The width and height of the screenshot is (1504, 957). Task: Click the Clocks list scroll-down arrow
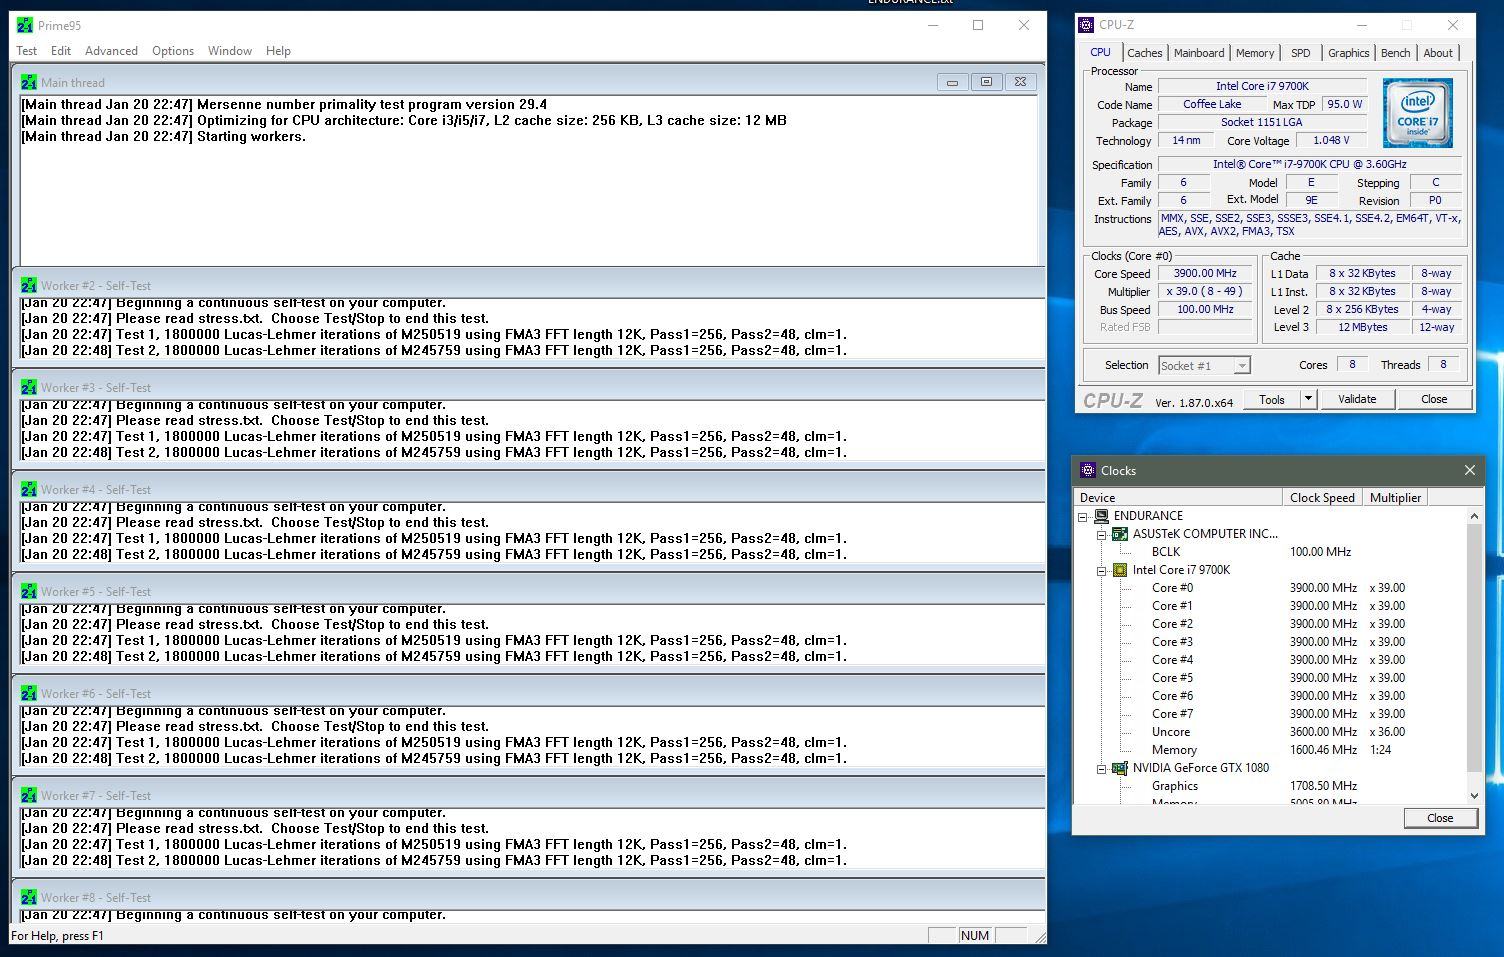[x=1474, y=796]
